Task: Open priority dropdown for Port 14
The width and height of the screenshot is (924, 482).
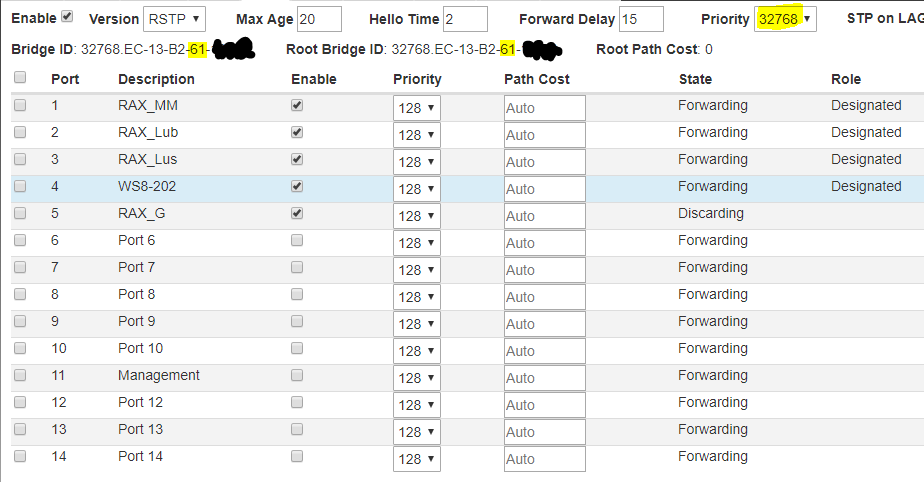Action: tap(416, 459)
